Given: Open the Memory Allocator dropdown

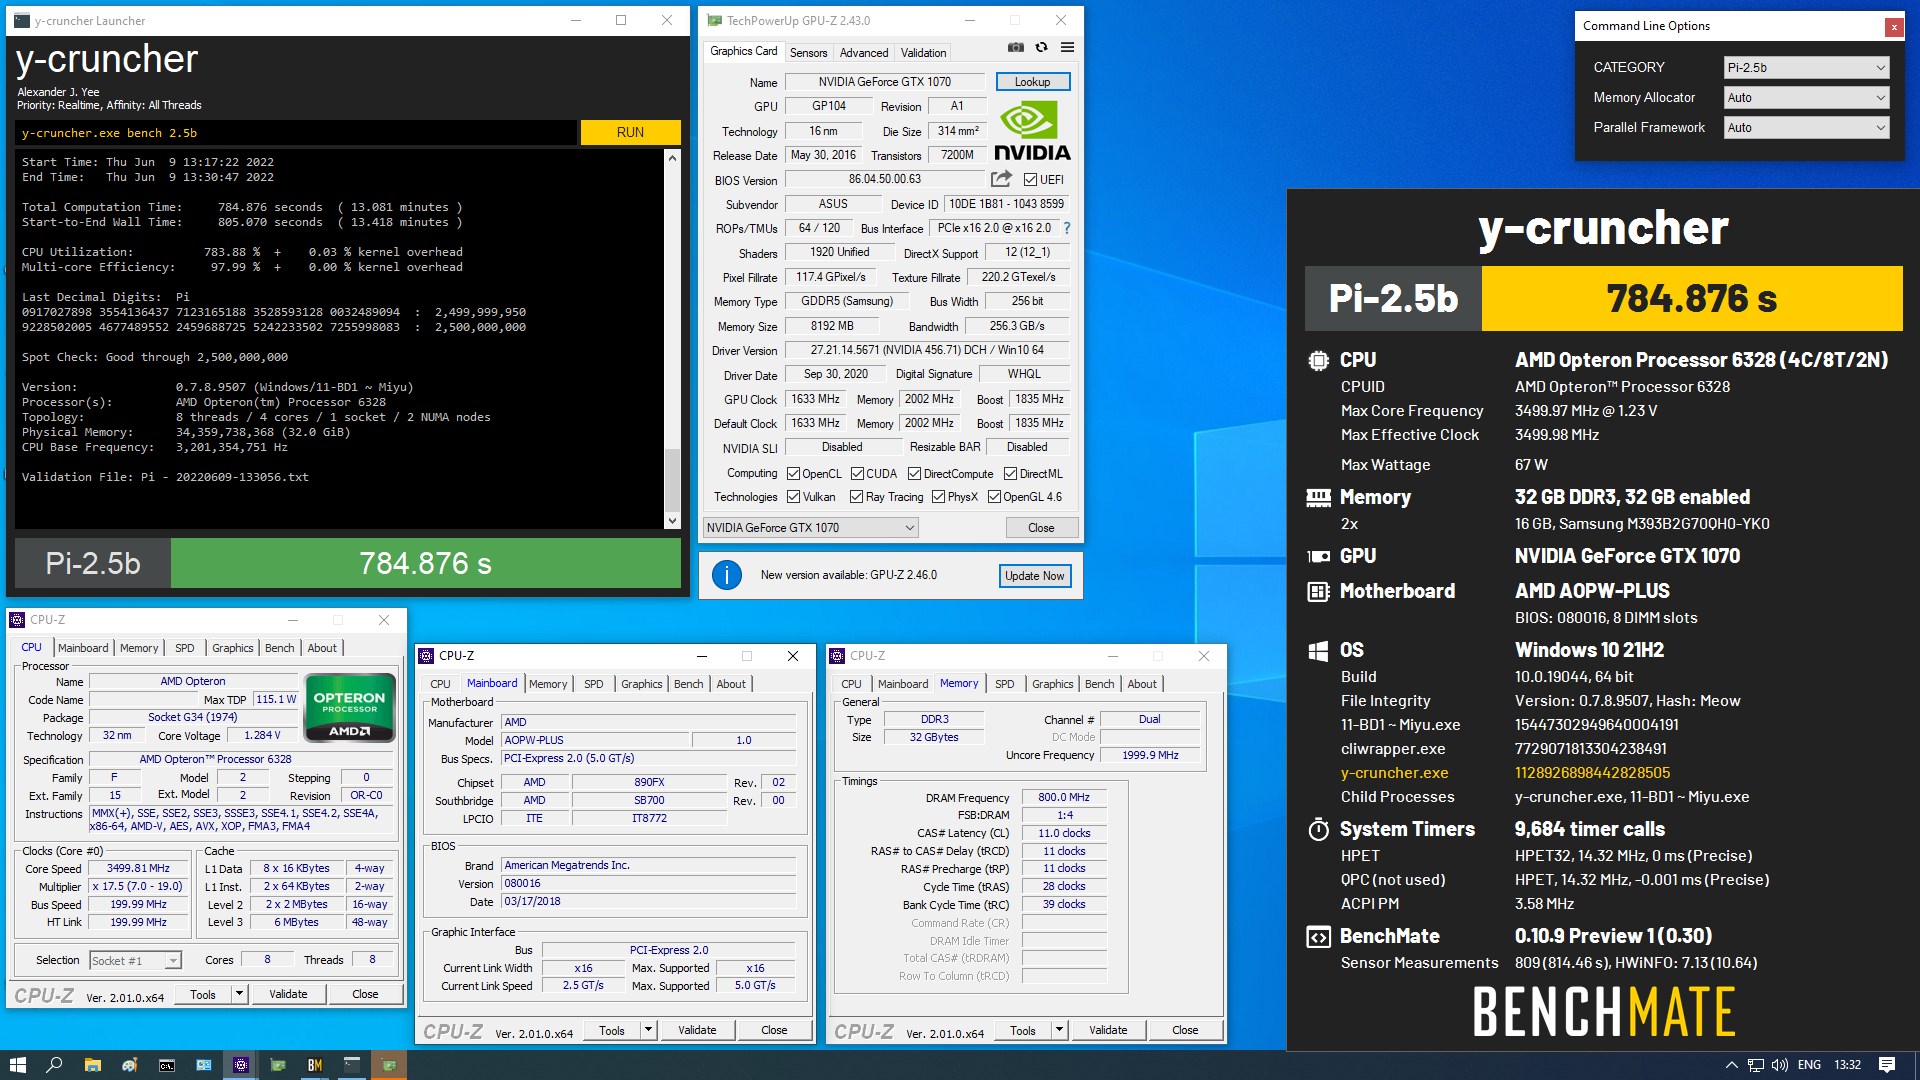Looking at the screenshot, I should [x=1806, y=98].
